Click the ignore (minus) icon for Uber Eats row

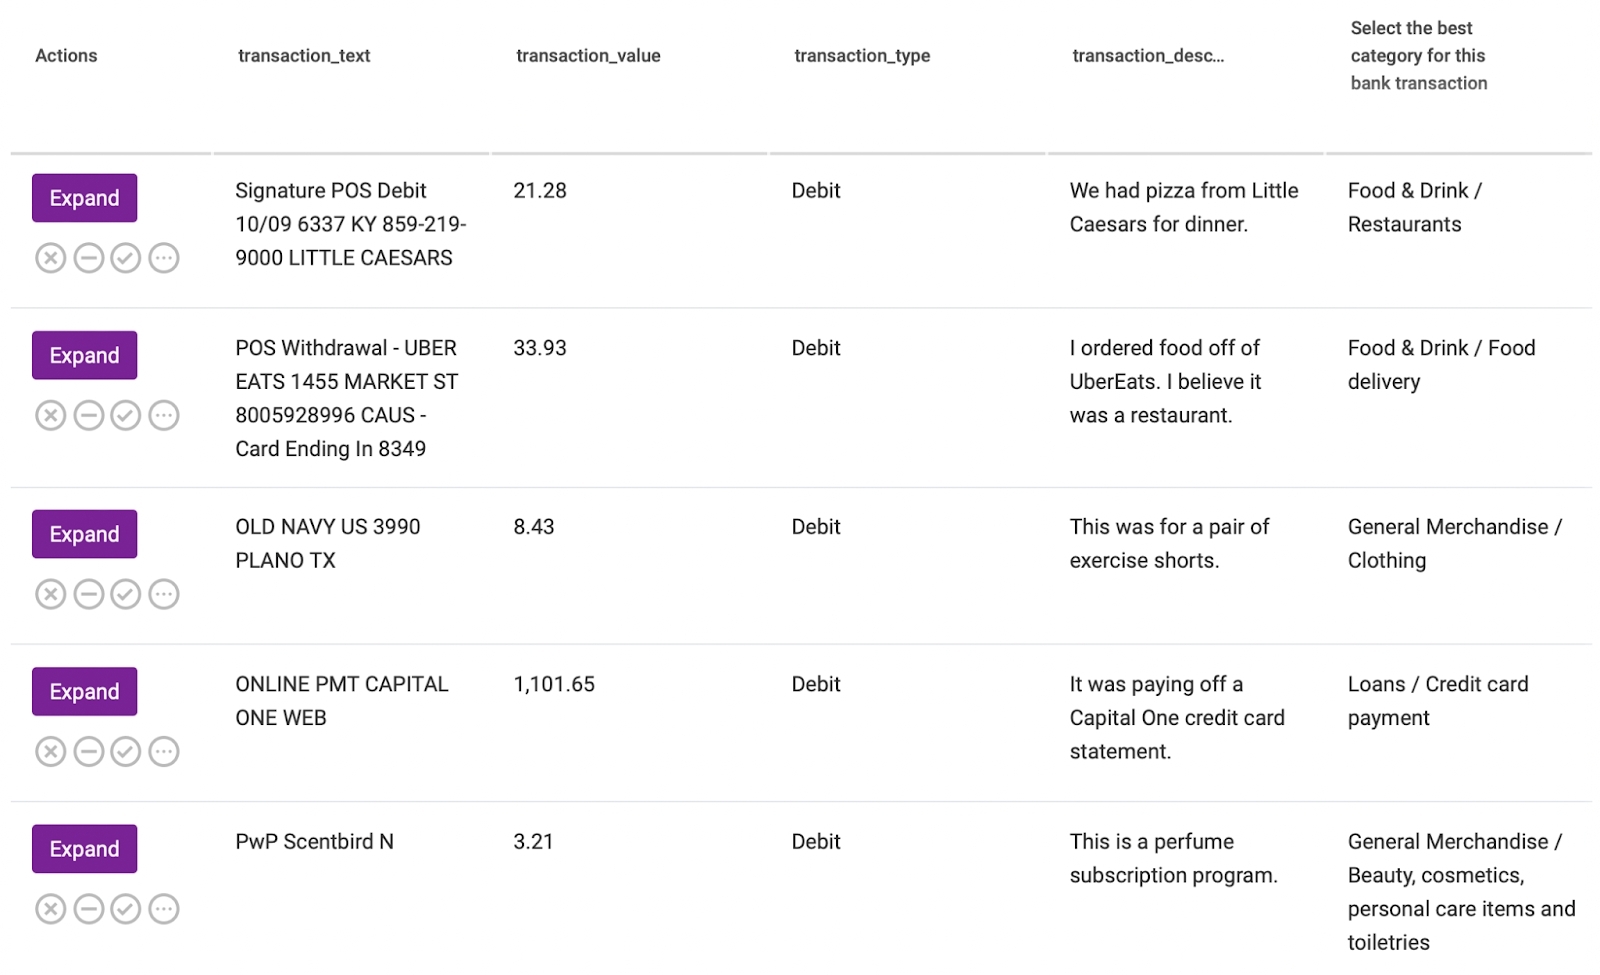coord(88,415)
